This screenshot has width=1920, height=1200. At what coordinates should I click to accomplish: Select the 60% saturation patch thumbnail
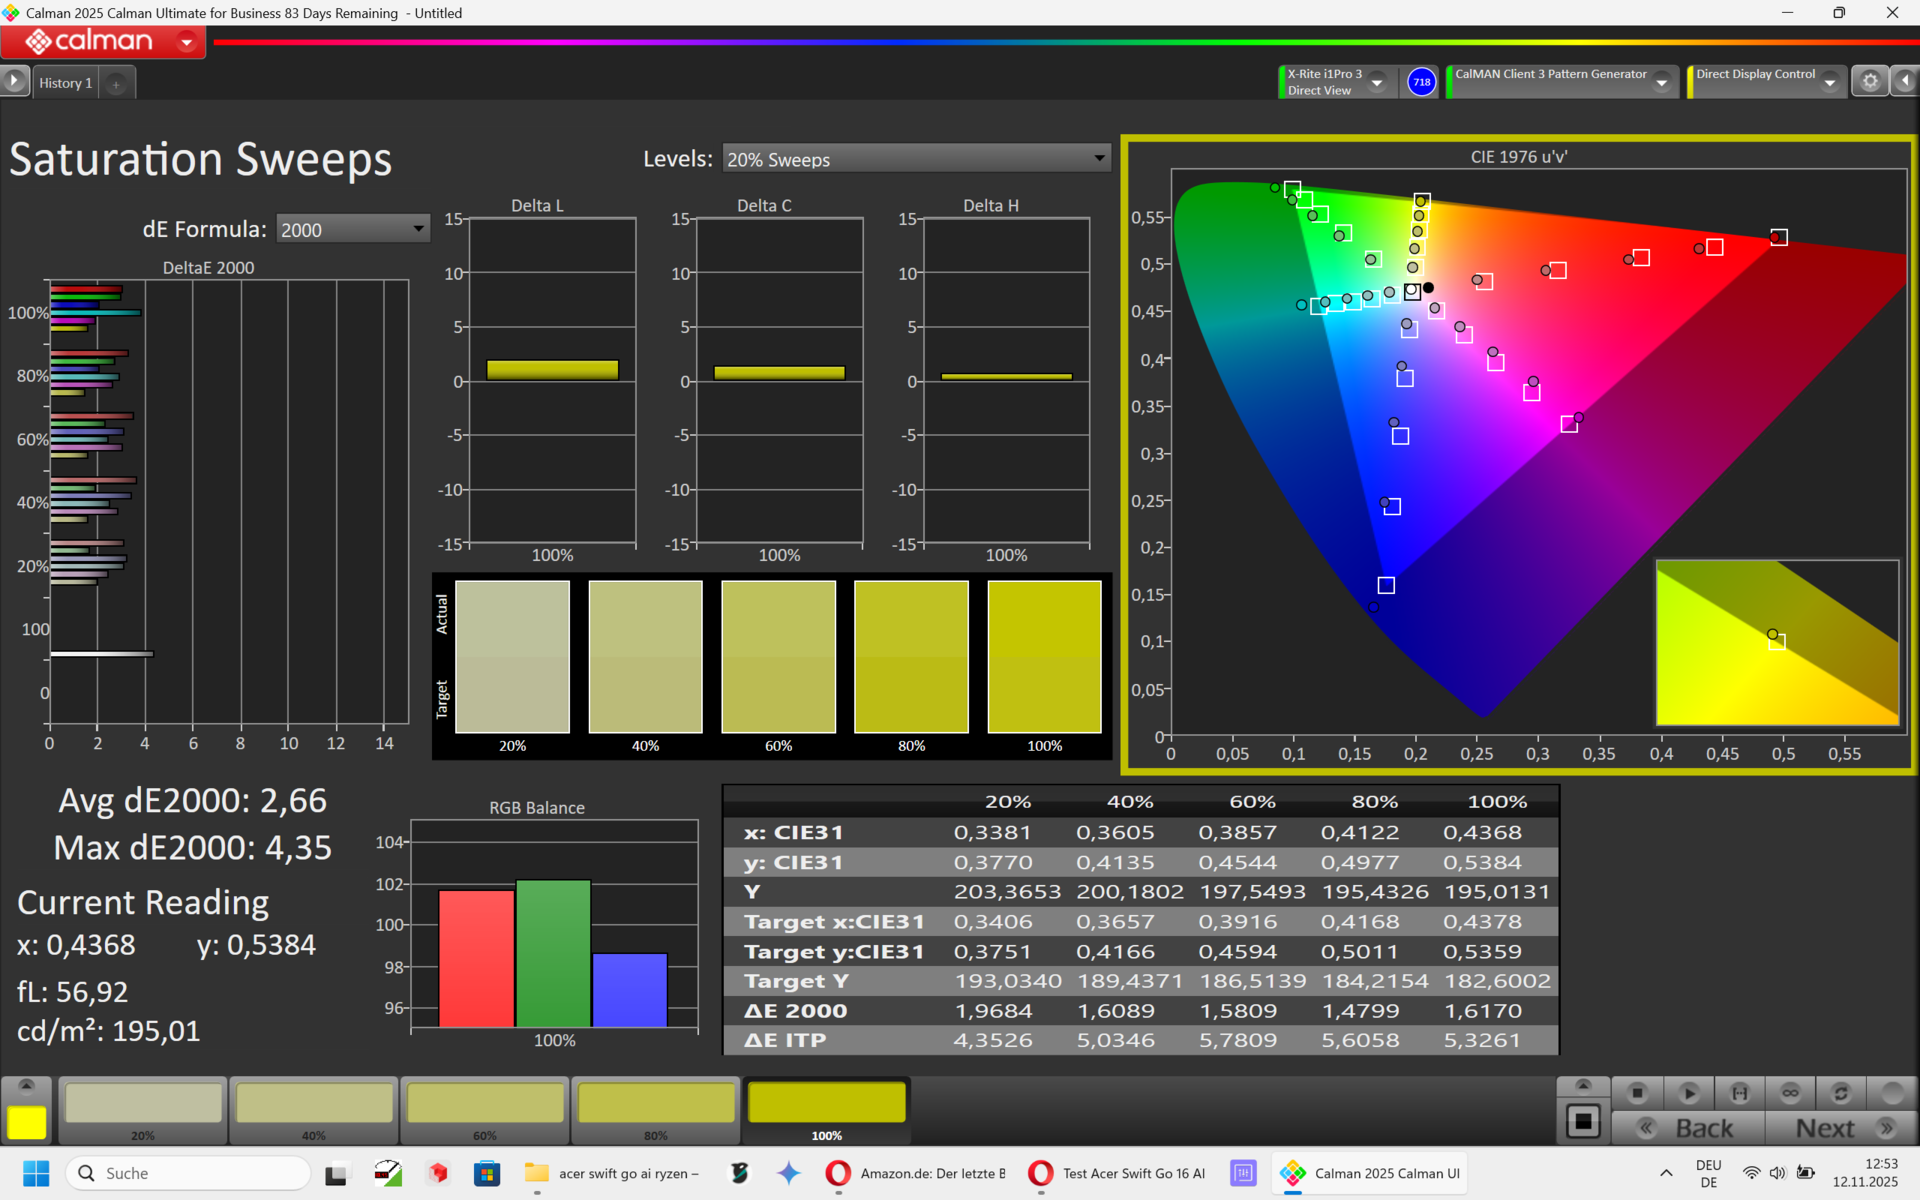click(x=485, y=1109)
